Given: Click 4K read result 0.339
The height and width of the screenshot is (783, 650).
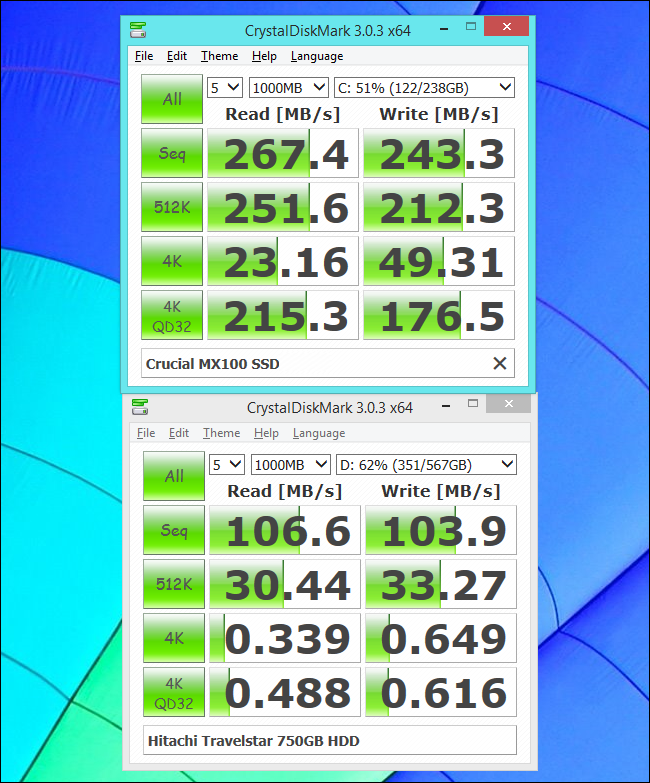Looking at the screenshot, I should (285, 638).
